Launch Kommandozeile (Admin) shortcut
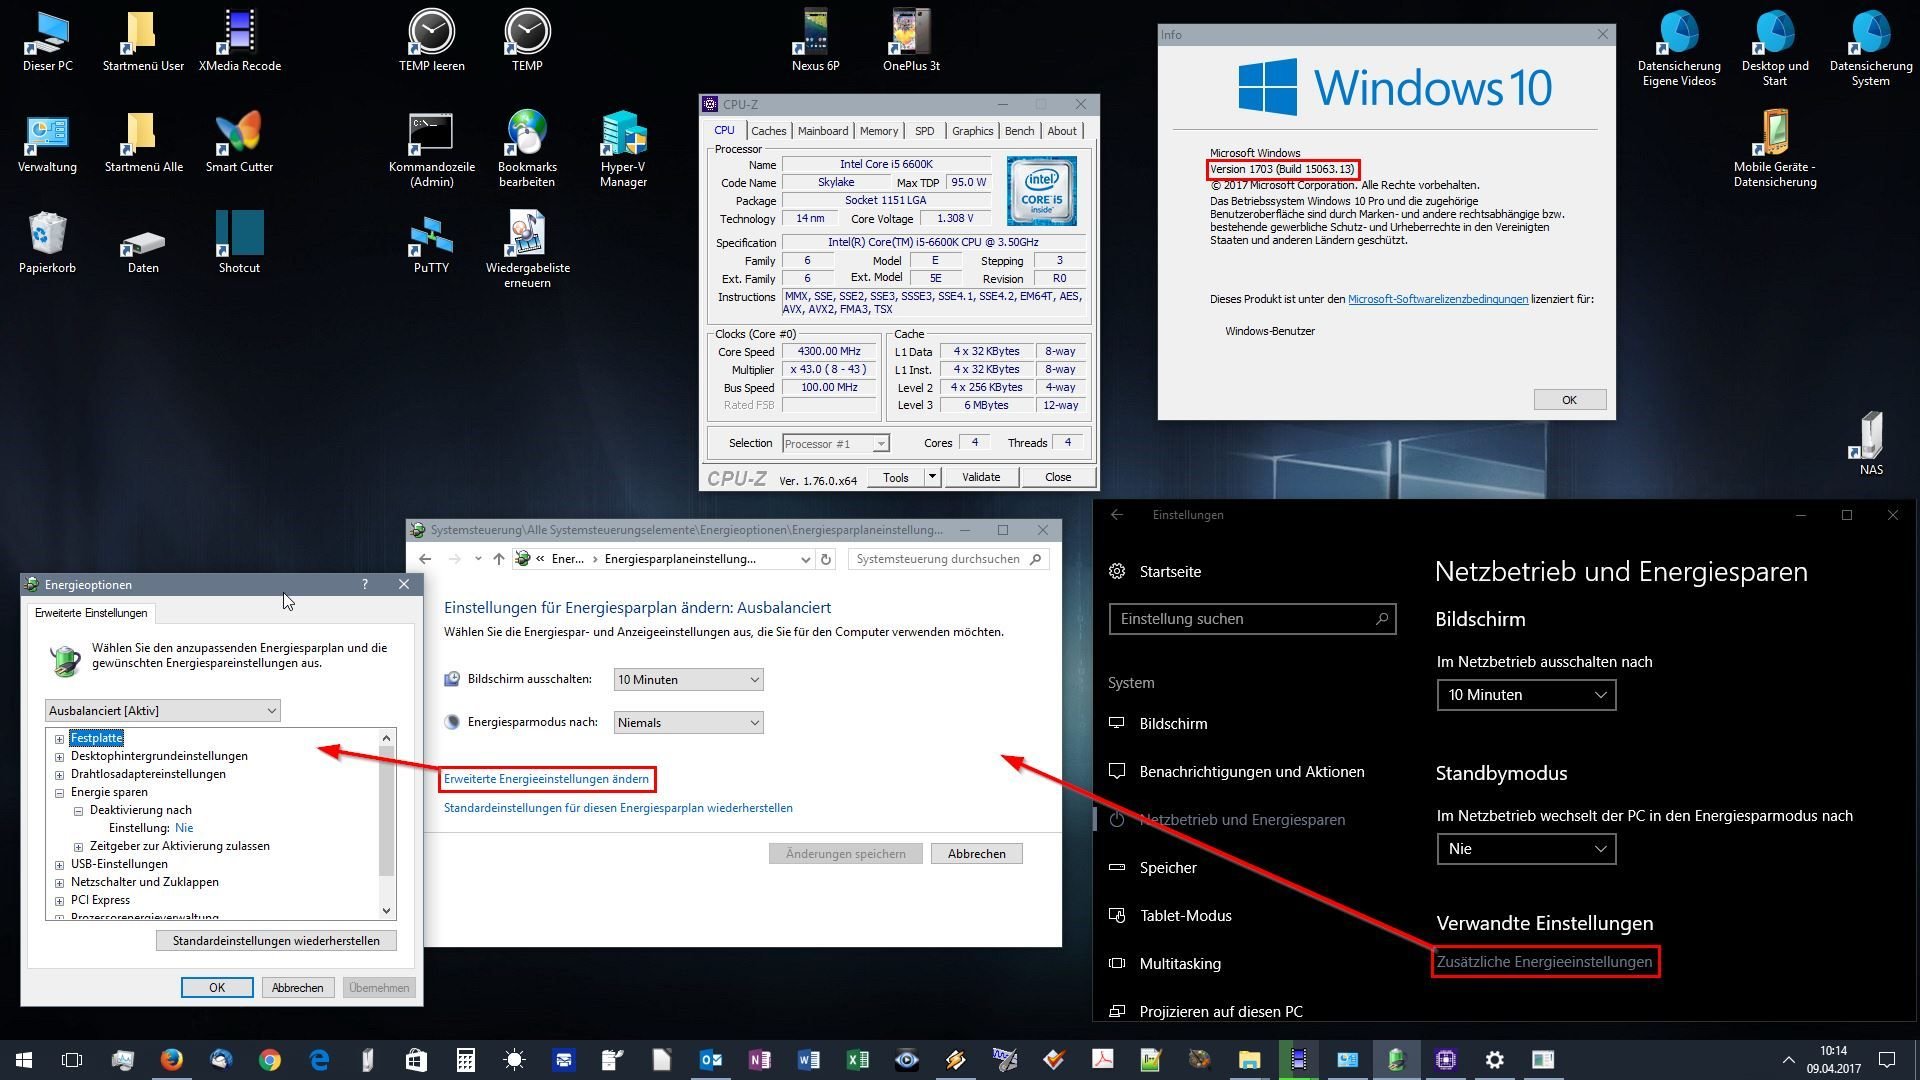The width and height of the screenshot is (1920, 1080). [431, 149]
